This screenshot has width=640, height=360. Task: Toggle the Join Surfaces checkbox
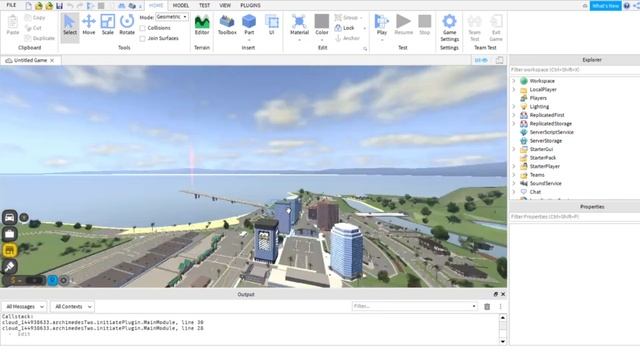tap(142, 38)
